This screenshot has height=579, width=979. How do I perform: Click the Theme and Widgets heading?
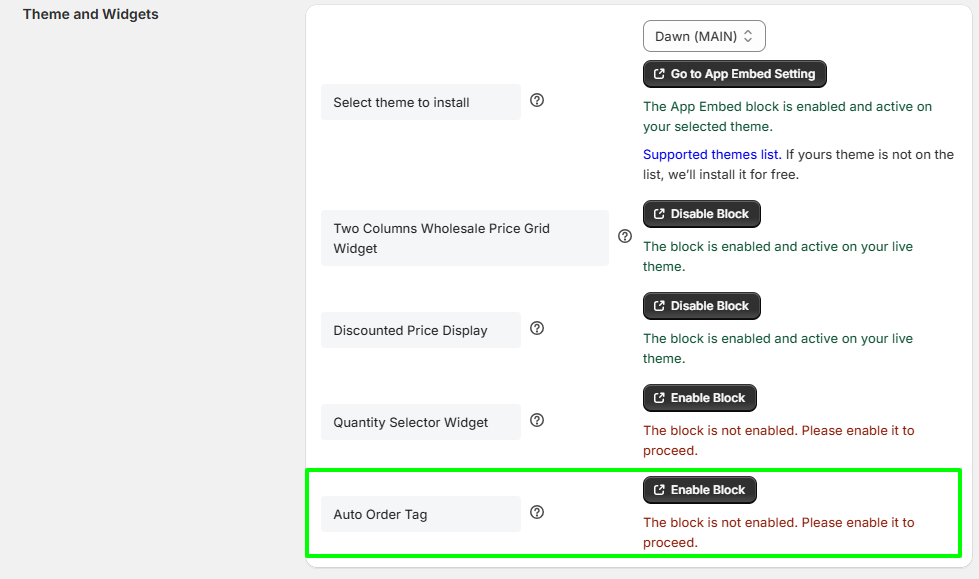[90, 14]
